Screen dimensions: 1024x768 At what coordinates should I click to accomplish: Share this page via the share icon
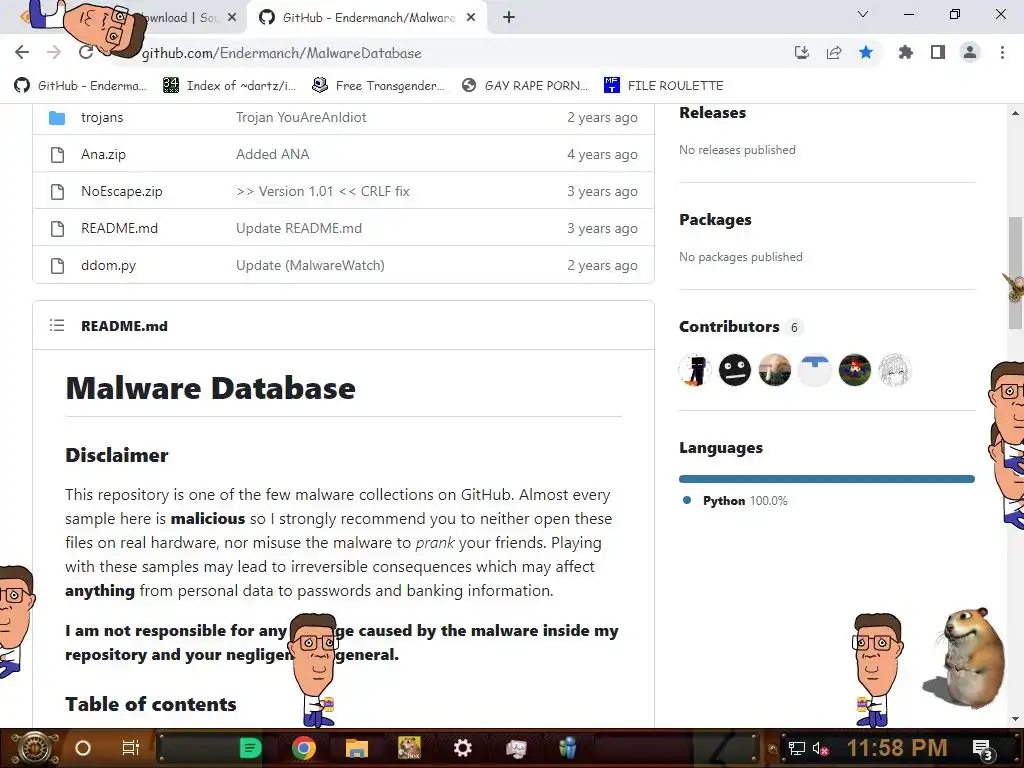coord(834,52)
